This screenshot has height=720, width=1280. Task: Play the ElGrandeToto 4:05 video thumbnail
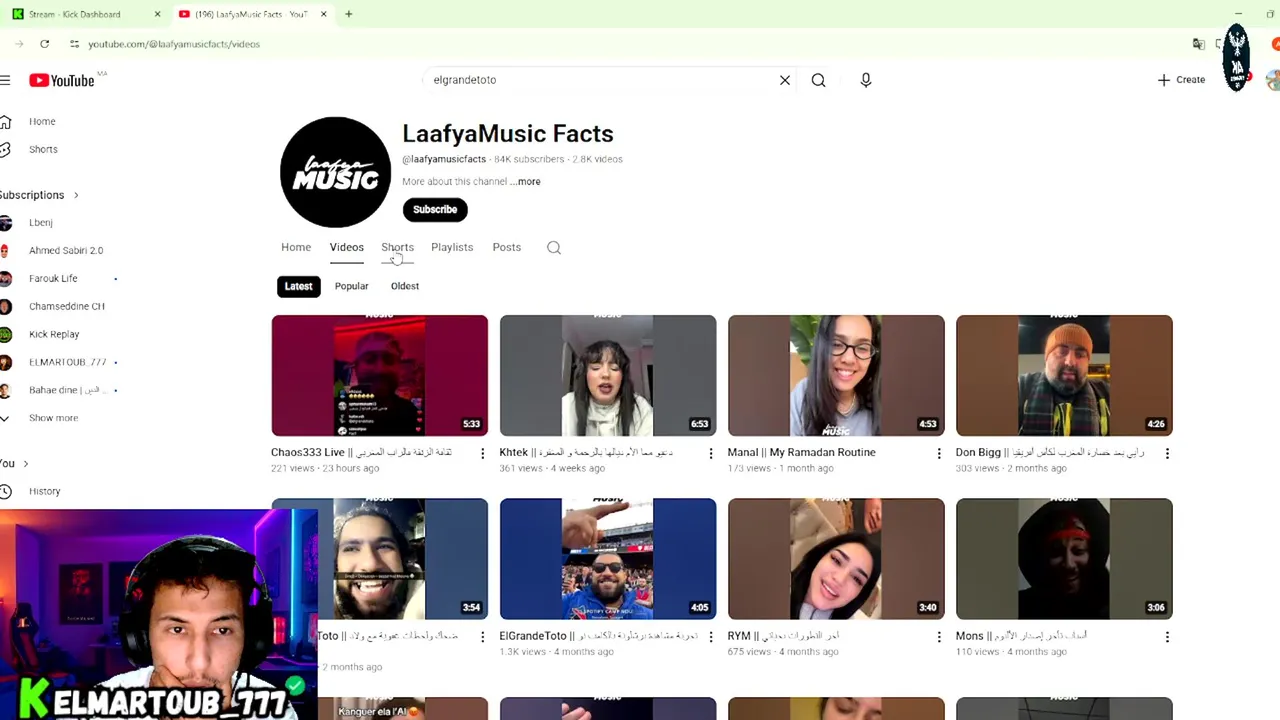coord(608,559)
